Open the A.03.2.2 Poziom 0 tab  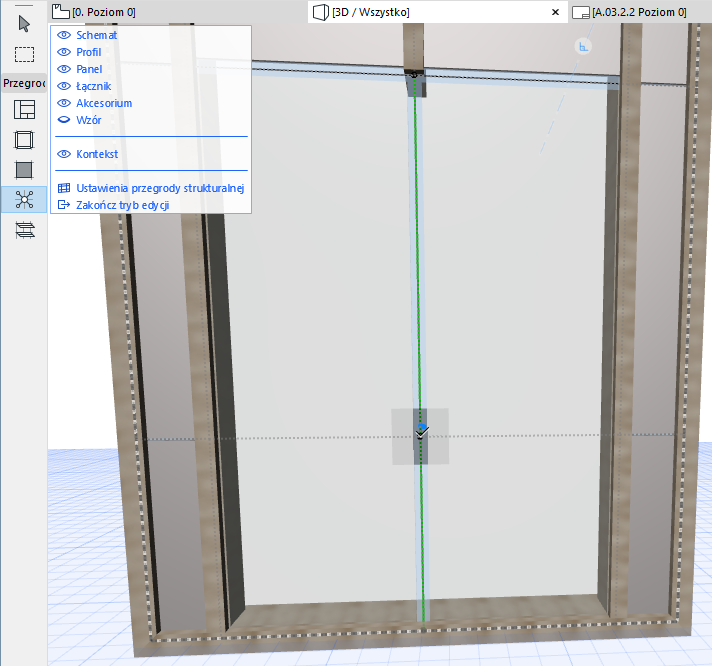[x=639, y=12]
